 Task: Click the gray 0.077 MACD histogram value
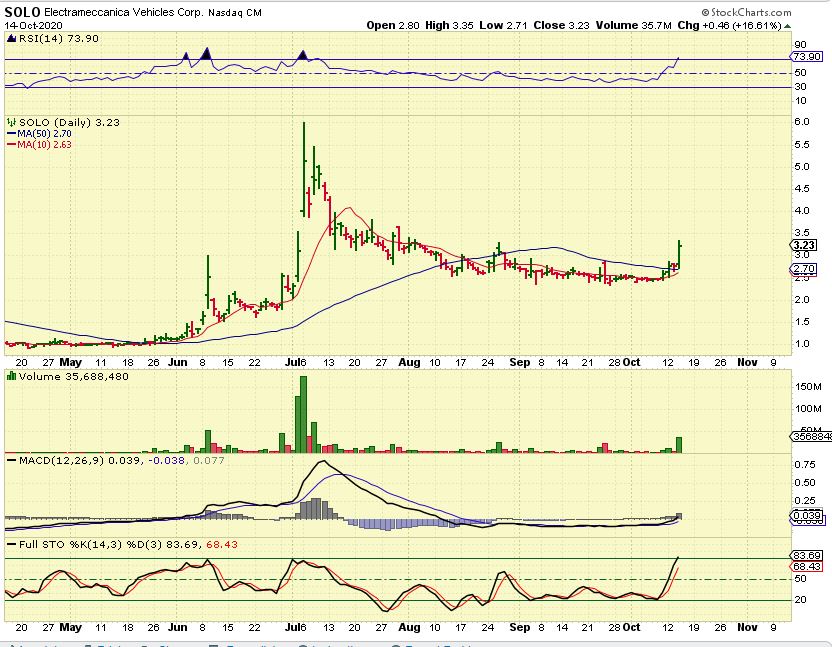(209, 460)
